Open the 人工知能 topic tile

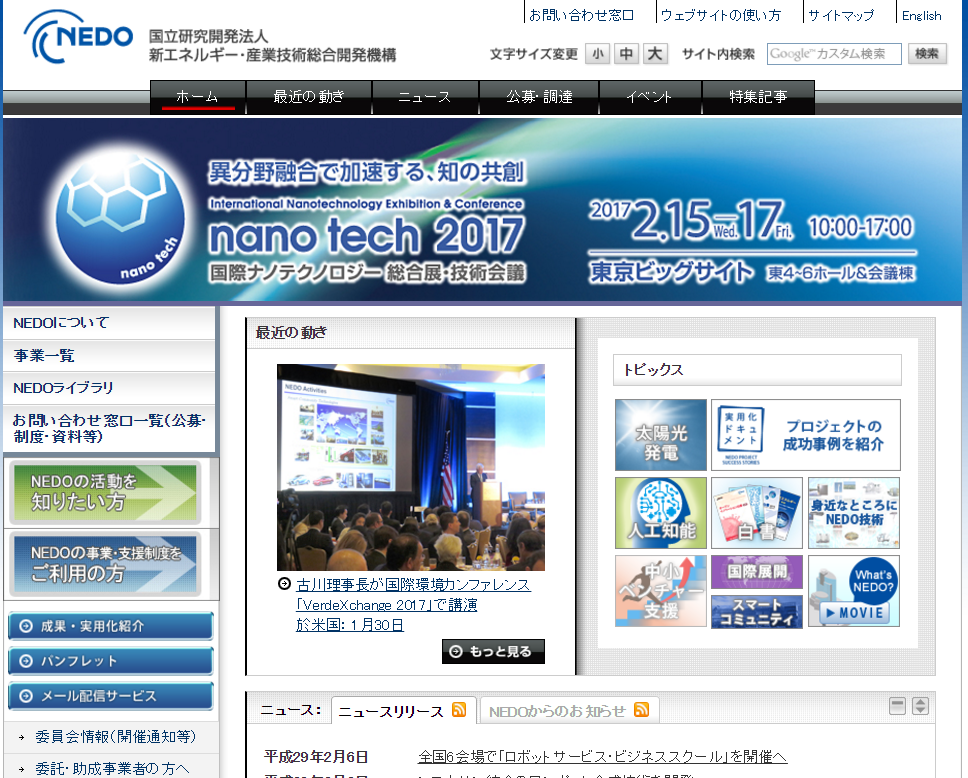click(x=661, y=513)
